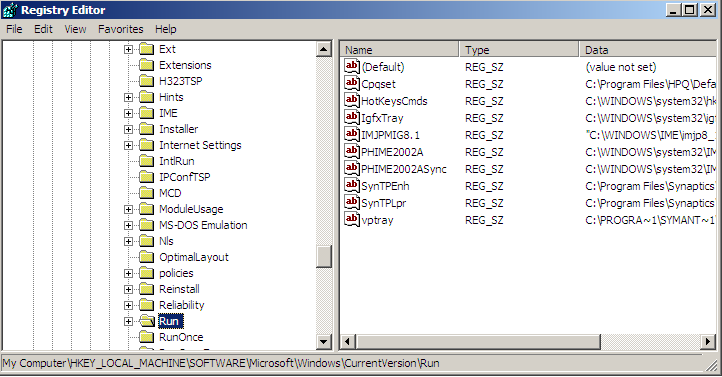Screen dimensions: 722x377
Task: Click the tree pane scroll up arrow
Action: coord(324,49)
